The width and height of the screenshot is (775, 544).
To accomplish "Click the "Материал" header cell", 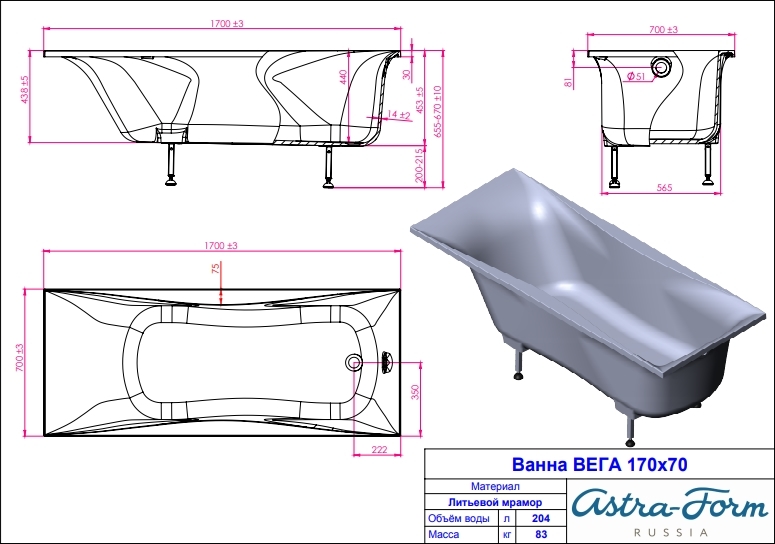I will point(495,485).
